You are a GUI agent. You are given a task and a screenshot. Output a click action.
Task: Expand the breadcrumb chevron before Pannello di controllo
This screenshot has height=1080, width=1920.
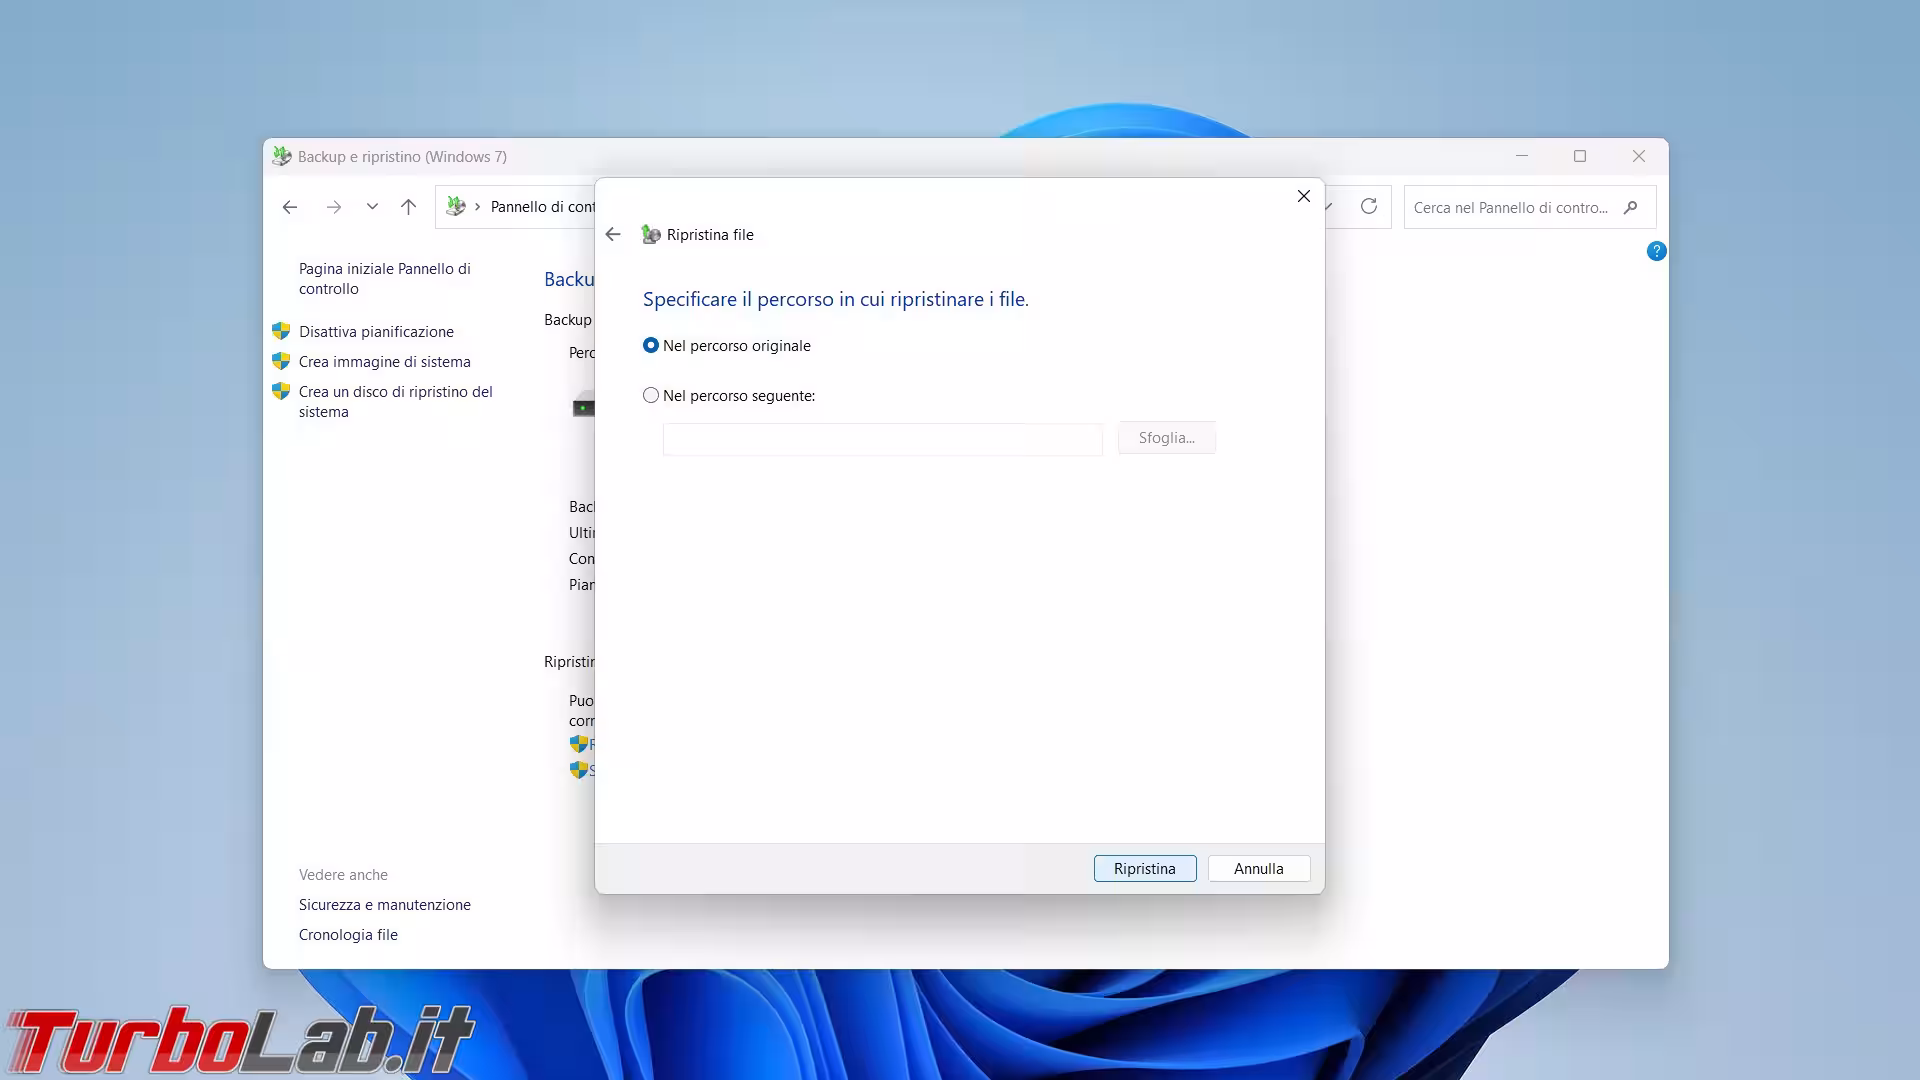click(477, 207)
